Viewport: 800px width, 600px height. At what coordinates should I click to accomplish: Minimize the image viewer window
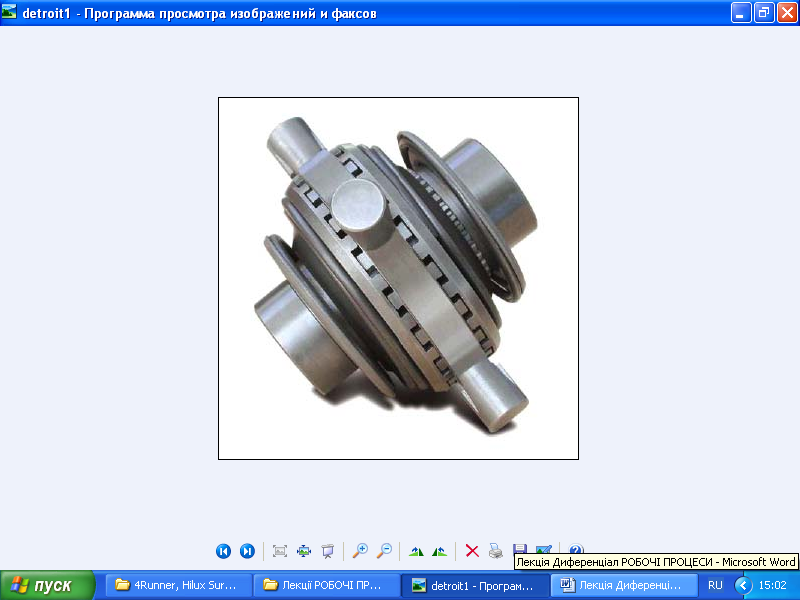click(x=741, y=12)
